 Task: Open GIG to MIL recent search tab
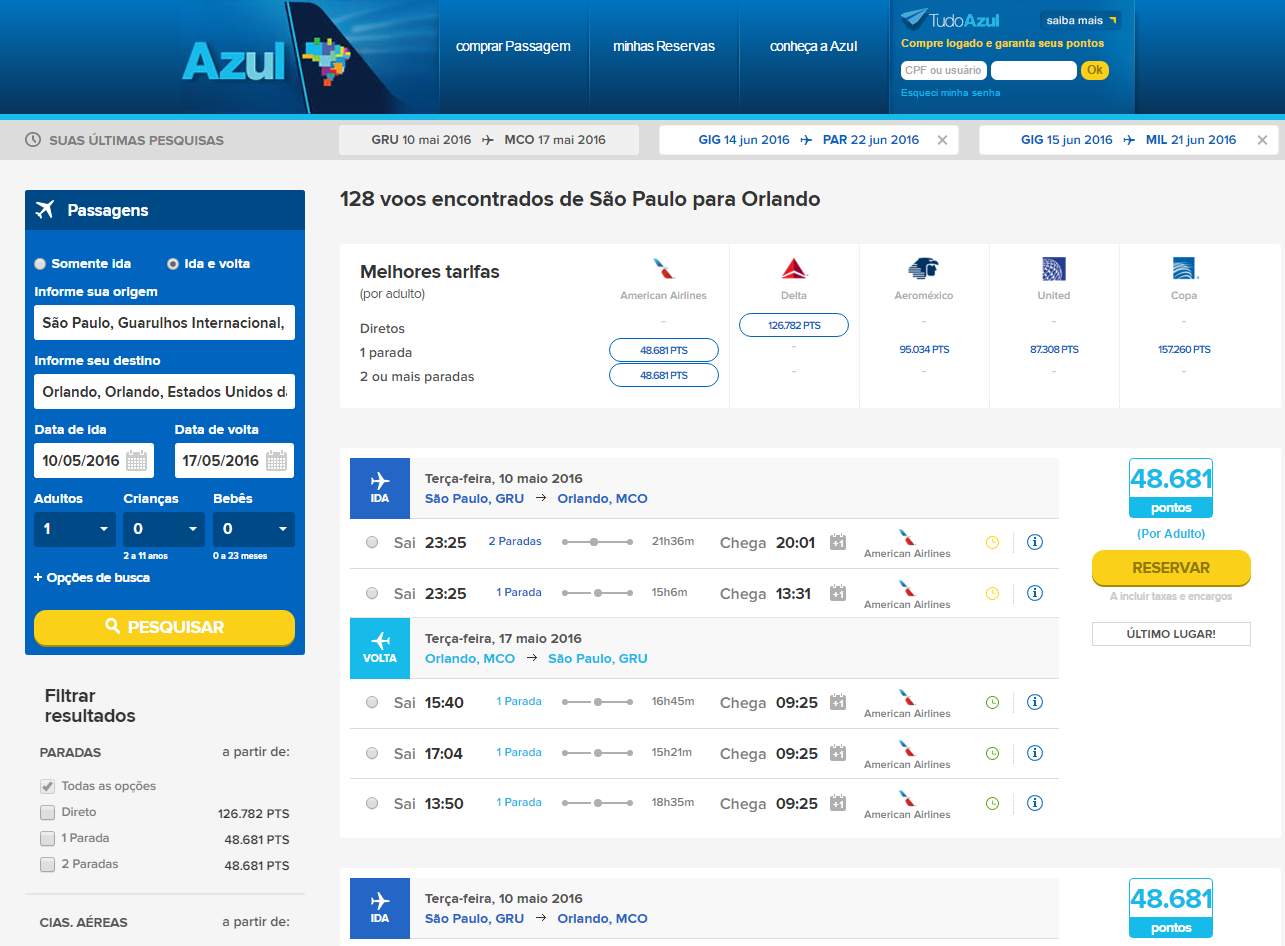(1129, 140)
